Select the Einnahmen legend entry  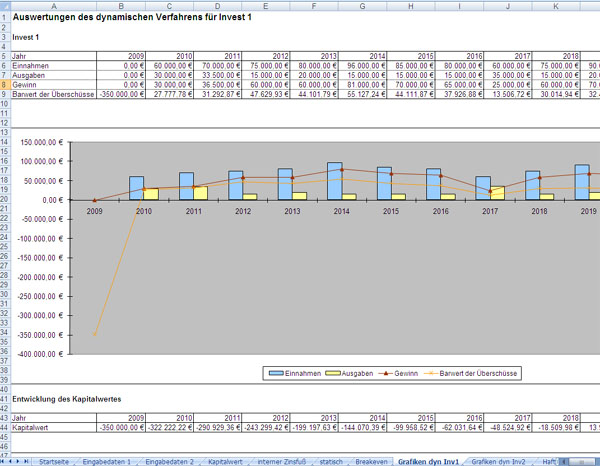click(x=295, y=373)
